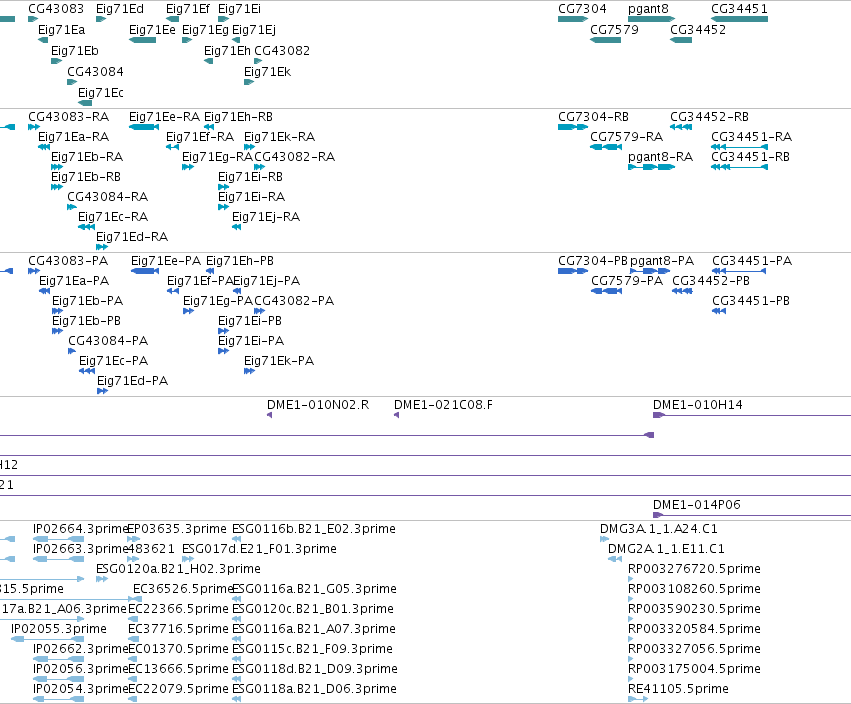This screenshot has width=851, height=704.
Task: Click Eig71Ei-RB transcript label
Action: pos(250,177)
